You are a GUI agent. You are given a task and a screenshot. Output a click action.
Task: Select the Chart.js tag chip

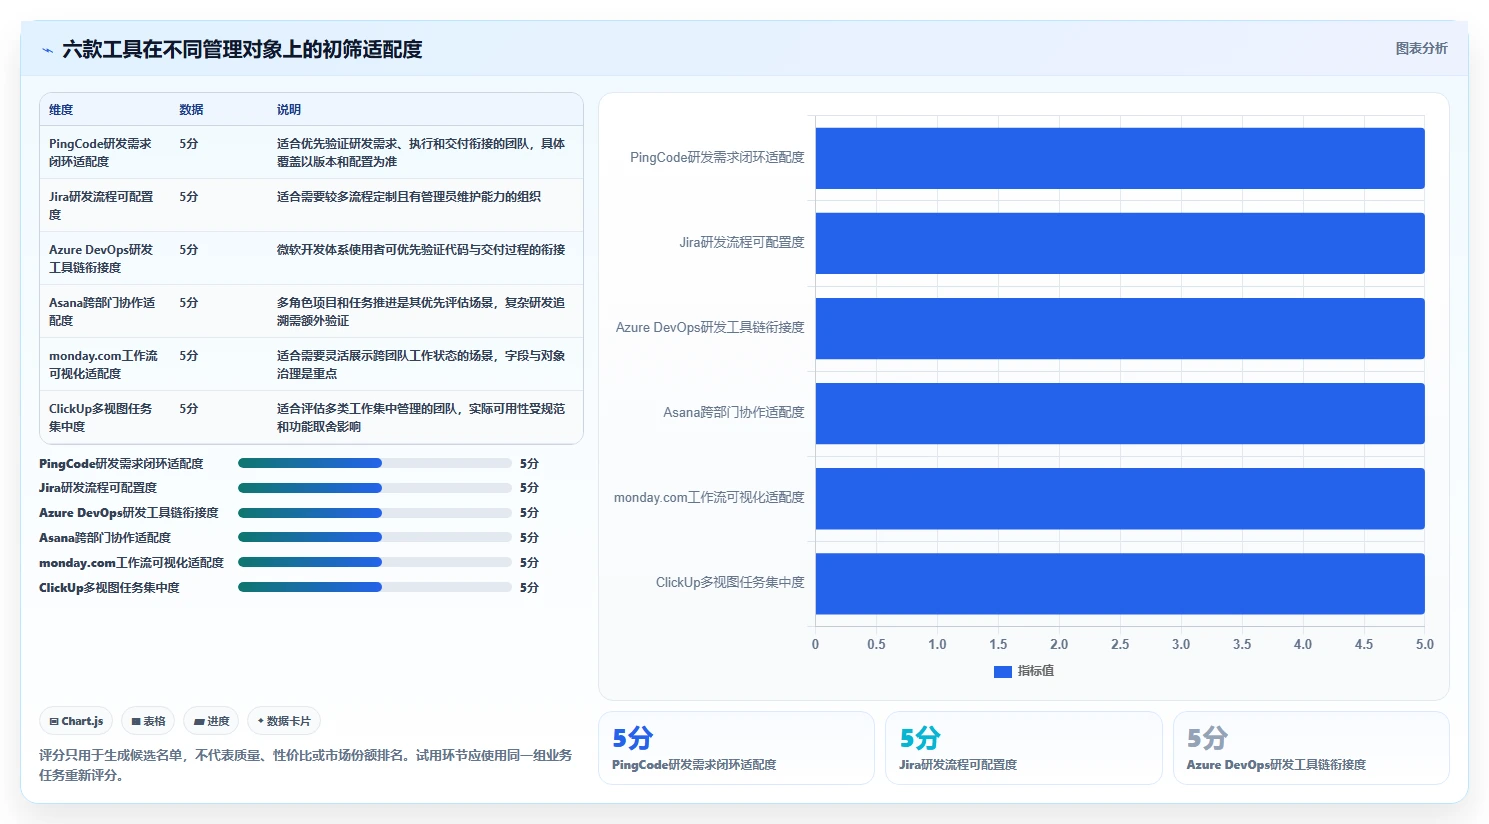point(76,721)
